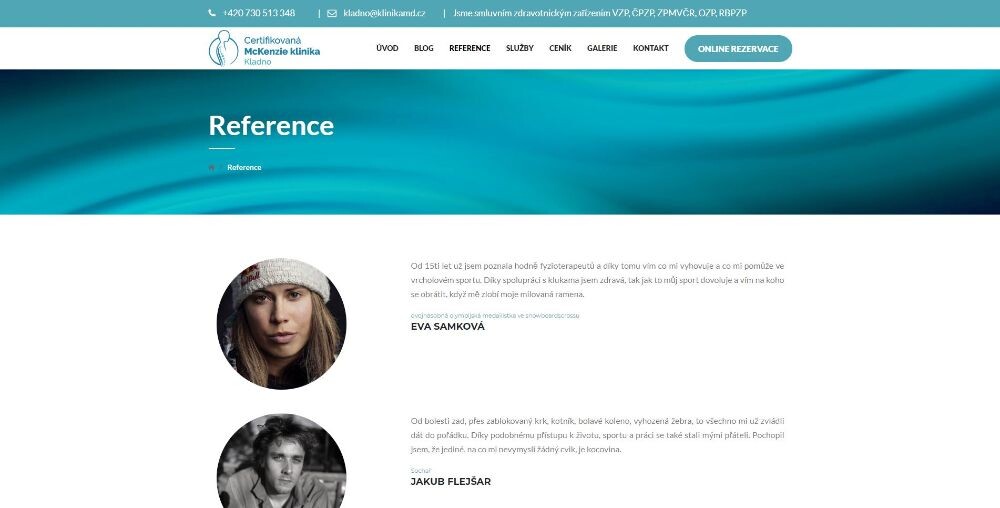Click Eva Samková's round portrait photo

tap(281, 323)
